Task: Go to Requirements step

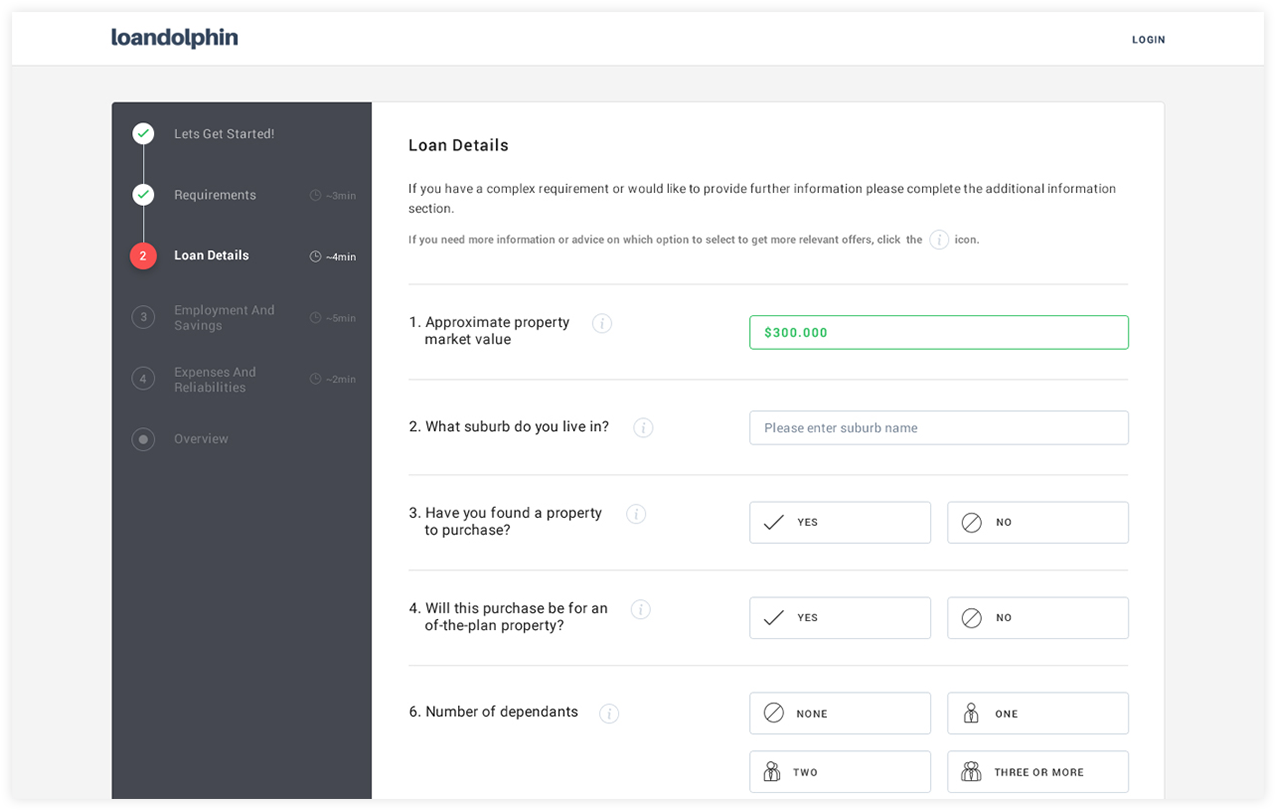Action: click(x=215, y=195)
